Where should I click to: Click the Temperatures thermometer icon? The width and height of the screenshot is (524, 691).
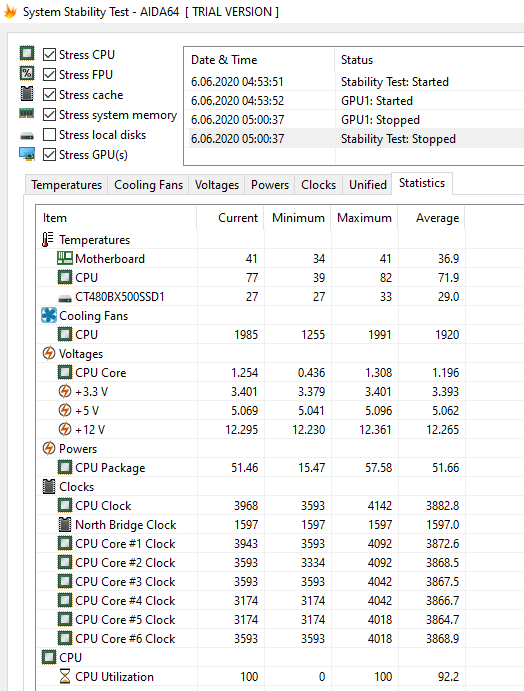coord(48,239)
